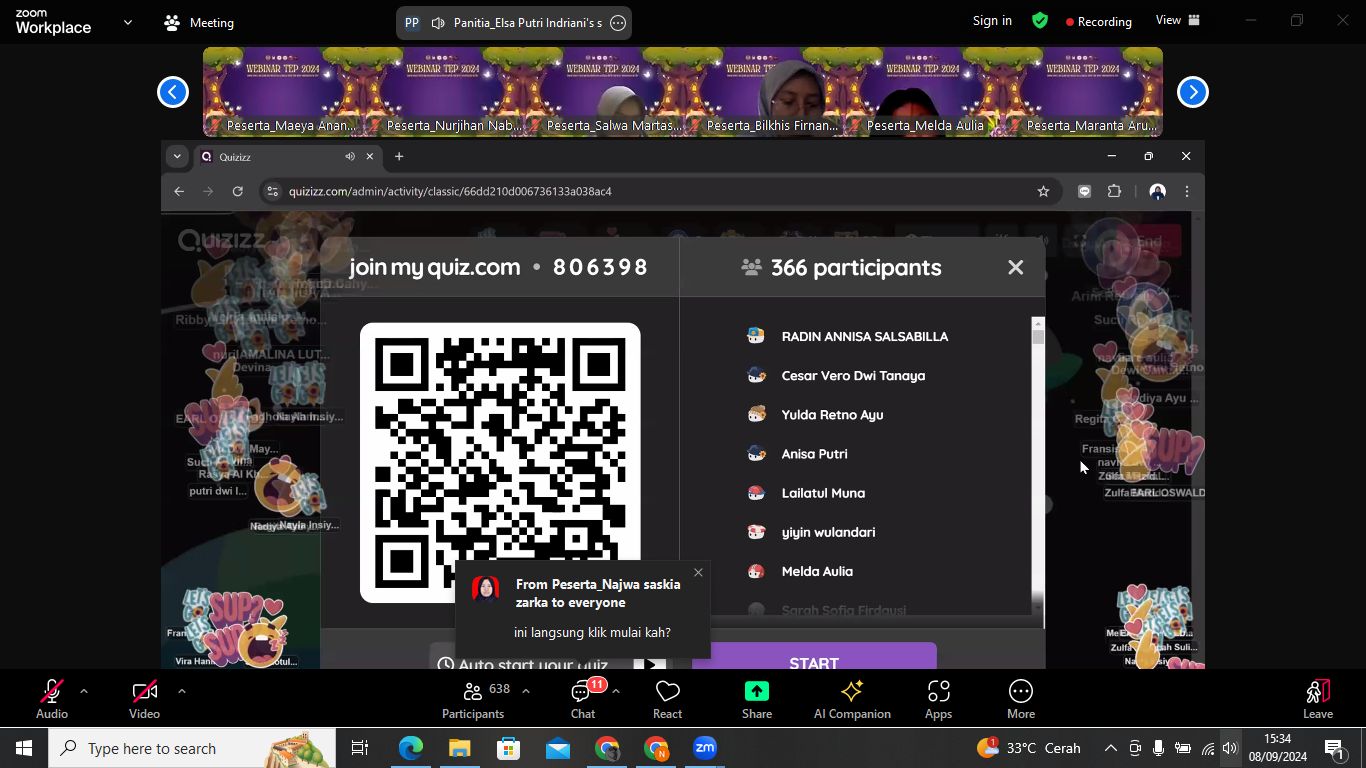The height and width of the screenshot is (768, 1366).
Task: Click the Sign in link
Action: 992,21
